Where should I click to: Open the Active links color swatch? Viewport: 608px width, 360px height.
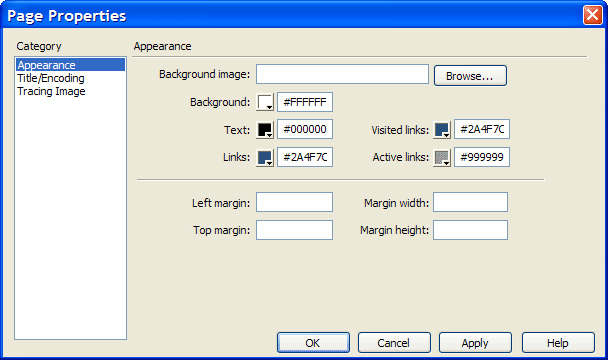(x=442, y=158)
